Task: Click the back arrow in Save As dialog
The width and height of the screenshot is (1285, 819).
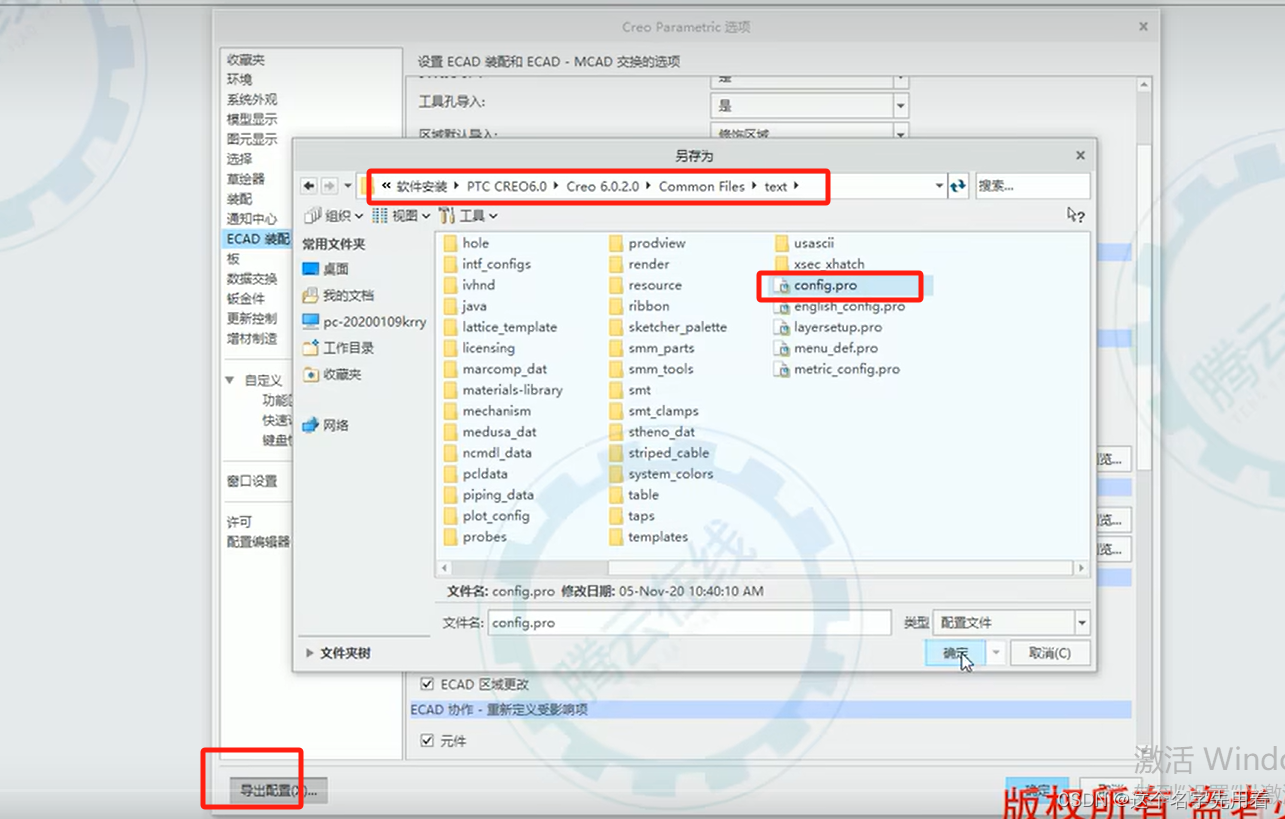Action: [309, 186]
